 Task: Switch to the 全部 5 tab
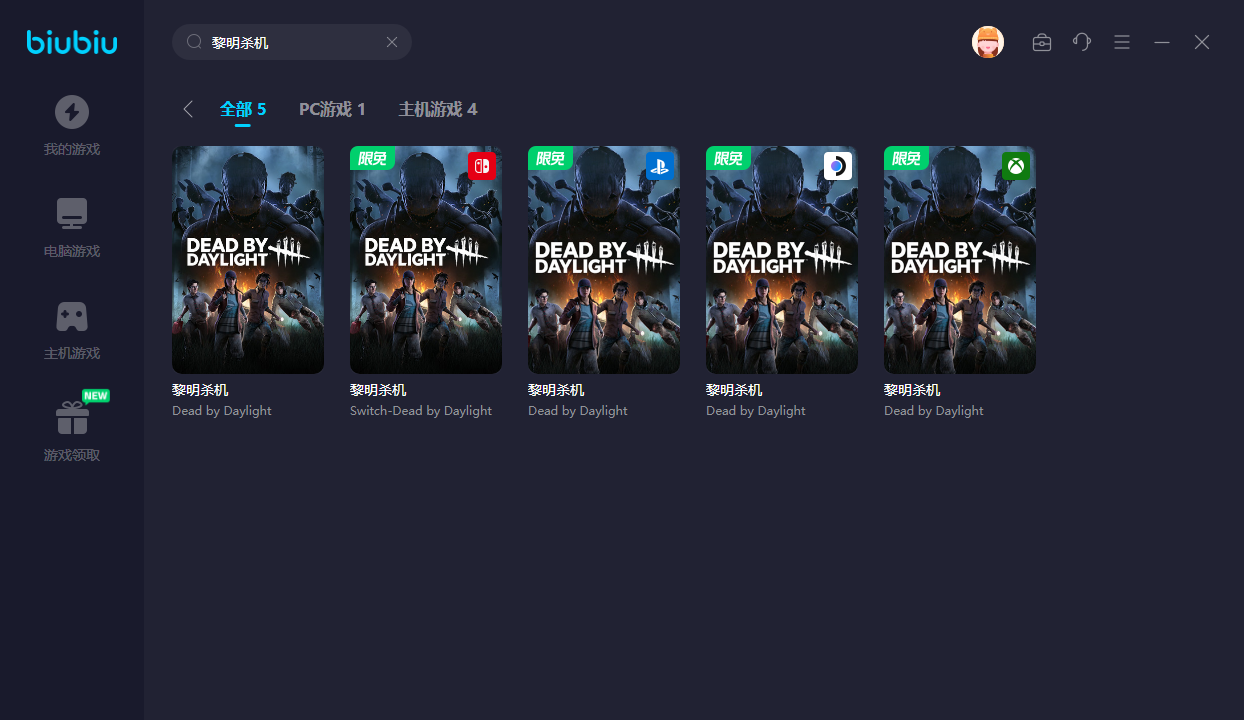click(243, 109)
